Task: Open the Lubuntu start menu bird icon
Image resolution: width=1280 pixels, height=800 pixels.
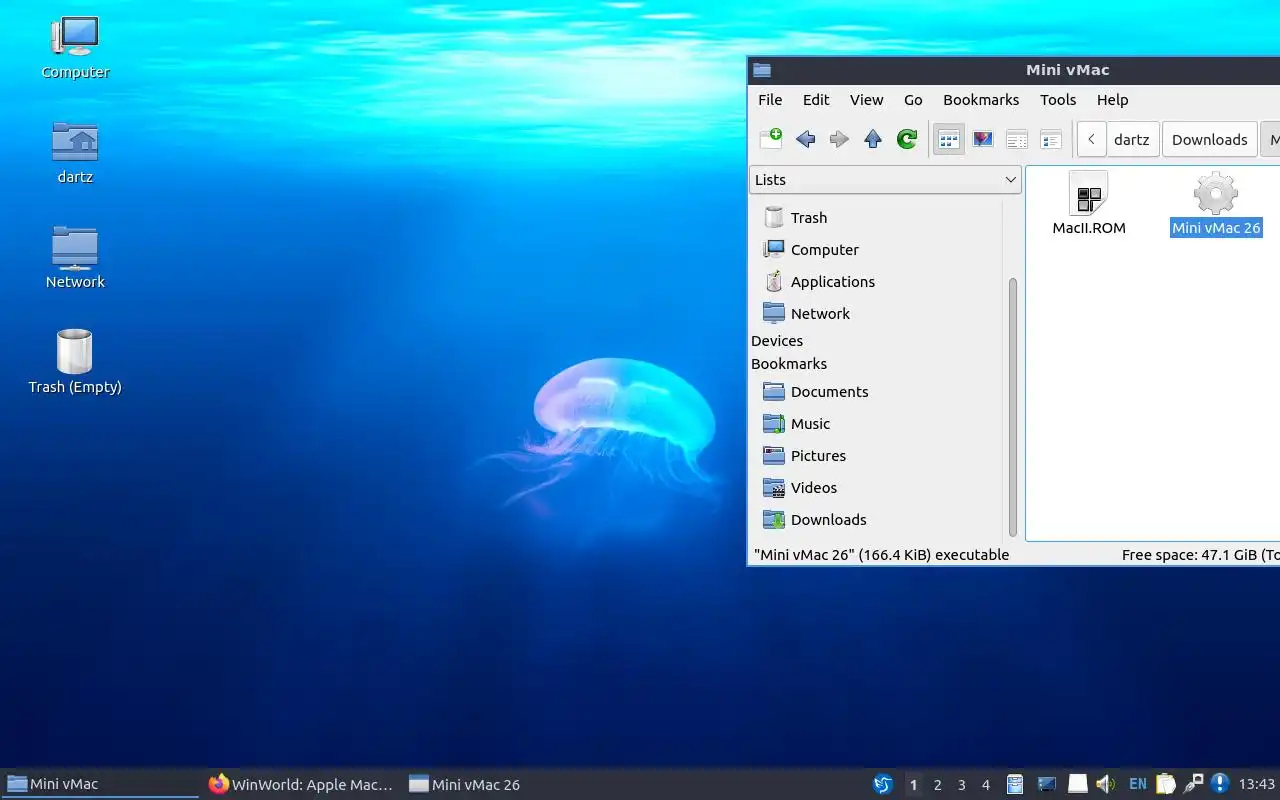Action: point(883,784)
